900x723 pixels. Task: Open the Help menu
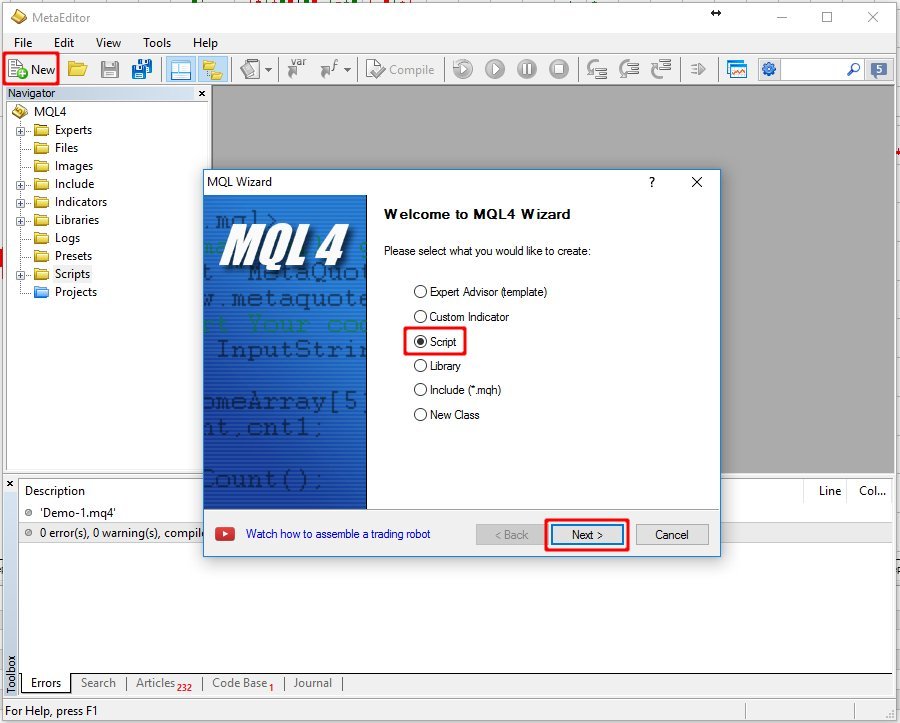pos(205,42)
